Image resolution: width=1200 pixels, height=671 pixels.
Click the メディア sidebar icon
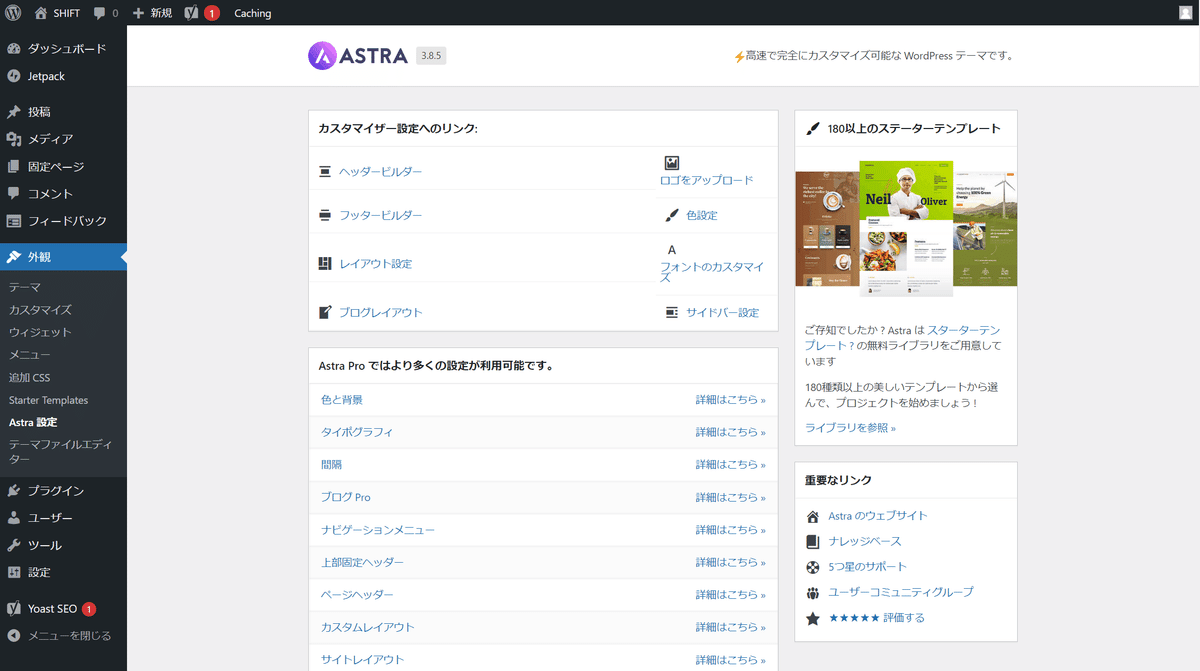[x=14, y=139]
